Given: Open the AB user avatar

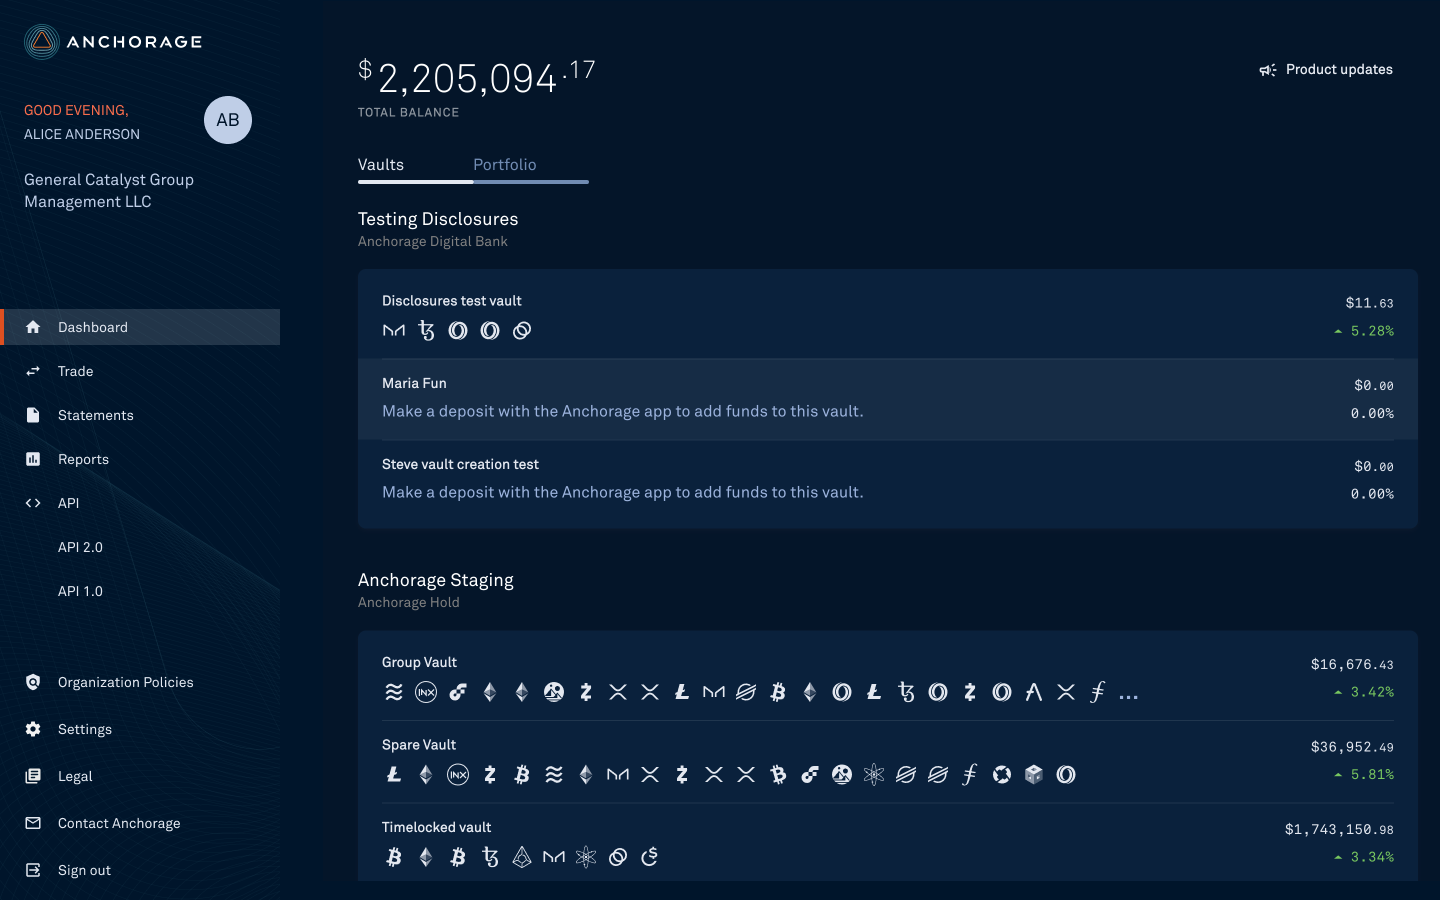Looking at the screenshot, I should 228,120.
